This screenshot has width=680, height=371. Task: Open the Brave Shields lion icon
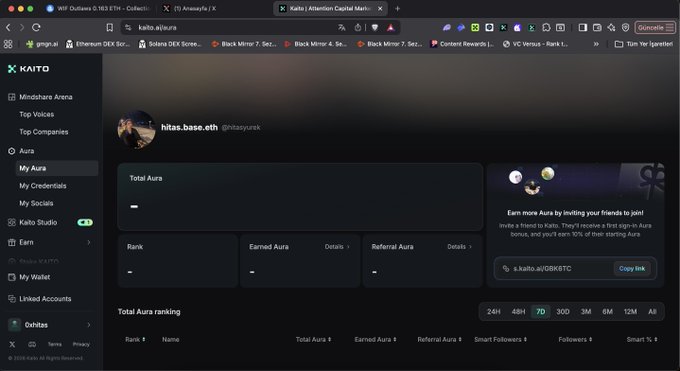pyautogui.click(x=375, y=27)
